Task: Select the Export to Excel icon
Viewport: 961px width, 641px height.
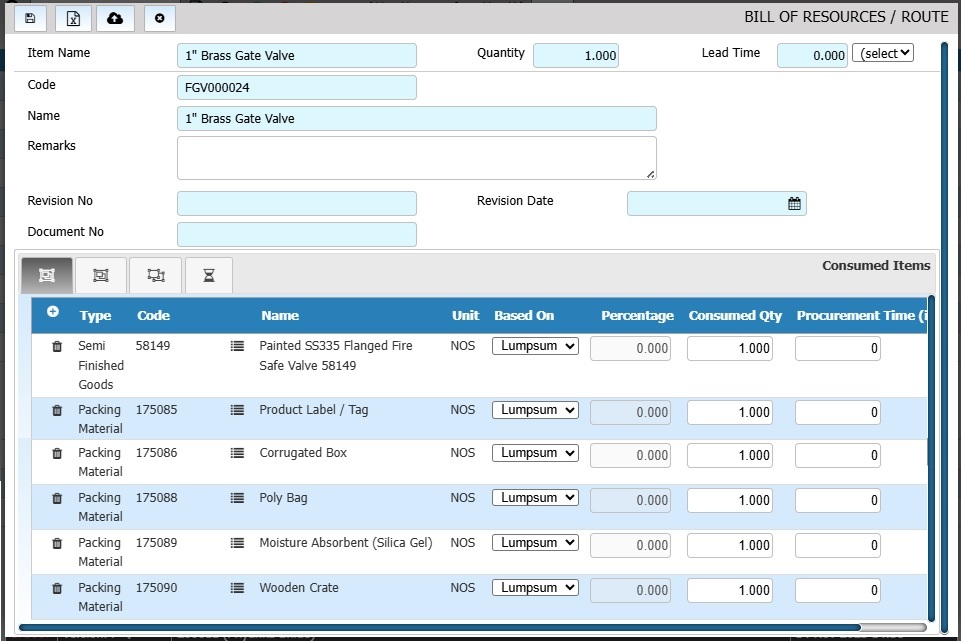Action: coord(75,17)
